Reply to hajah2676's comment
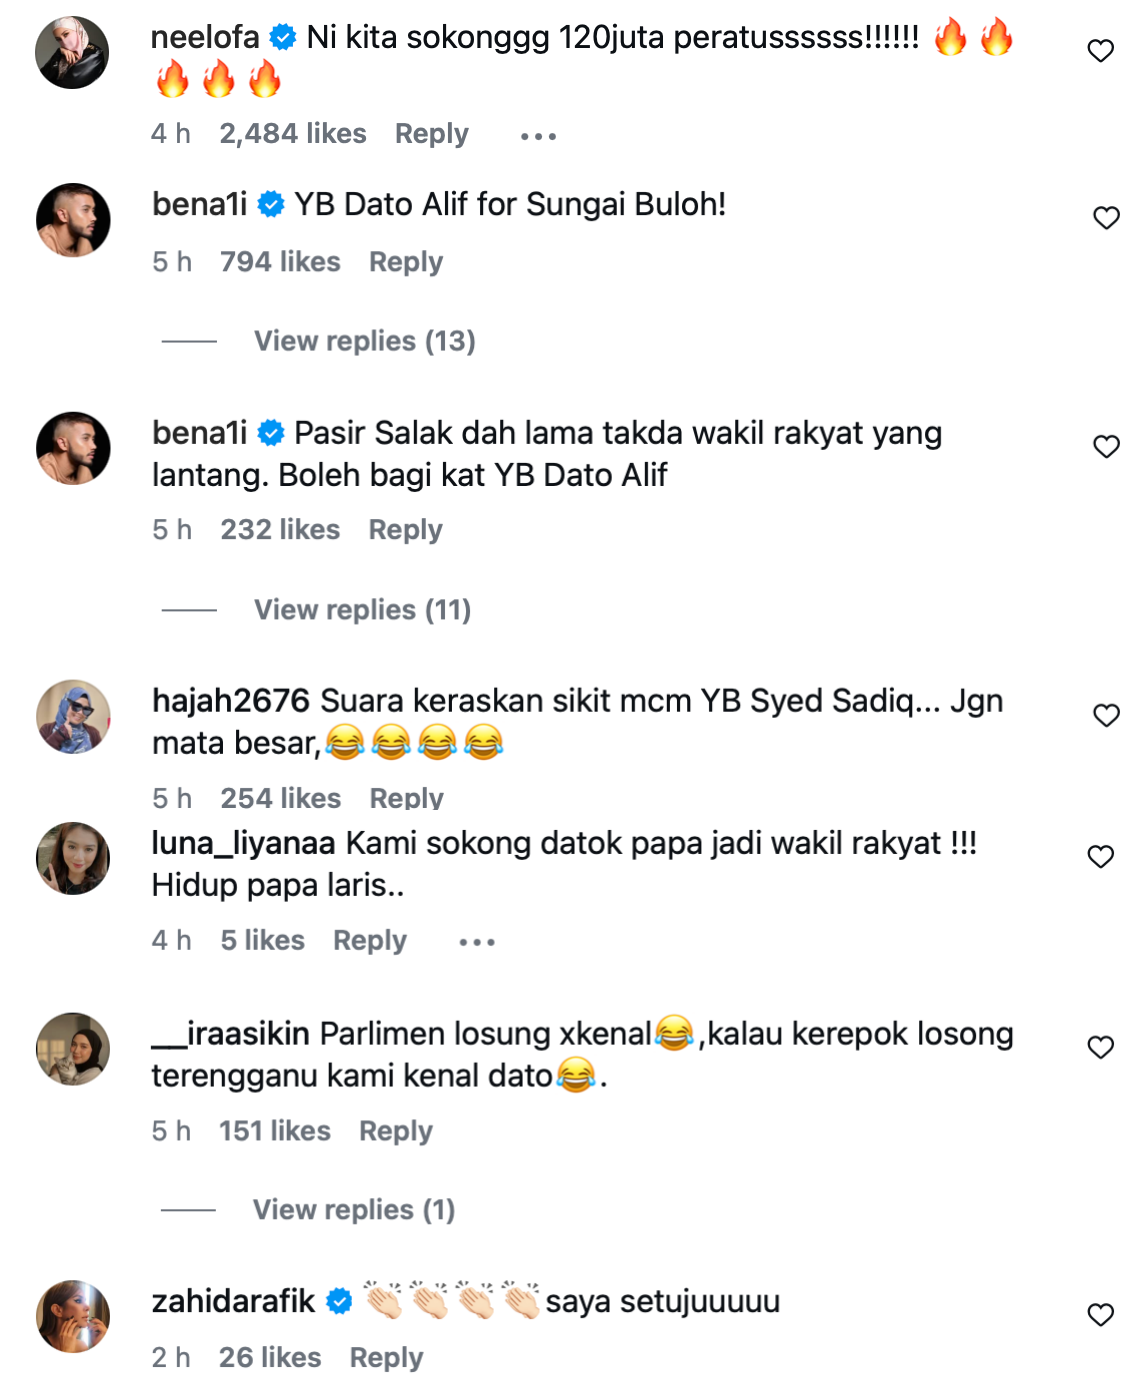 (406, 798)
